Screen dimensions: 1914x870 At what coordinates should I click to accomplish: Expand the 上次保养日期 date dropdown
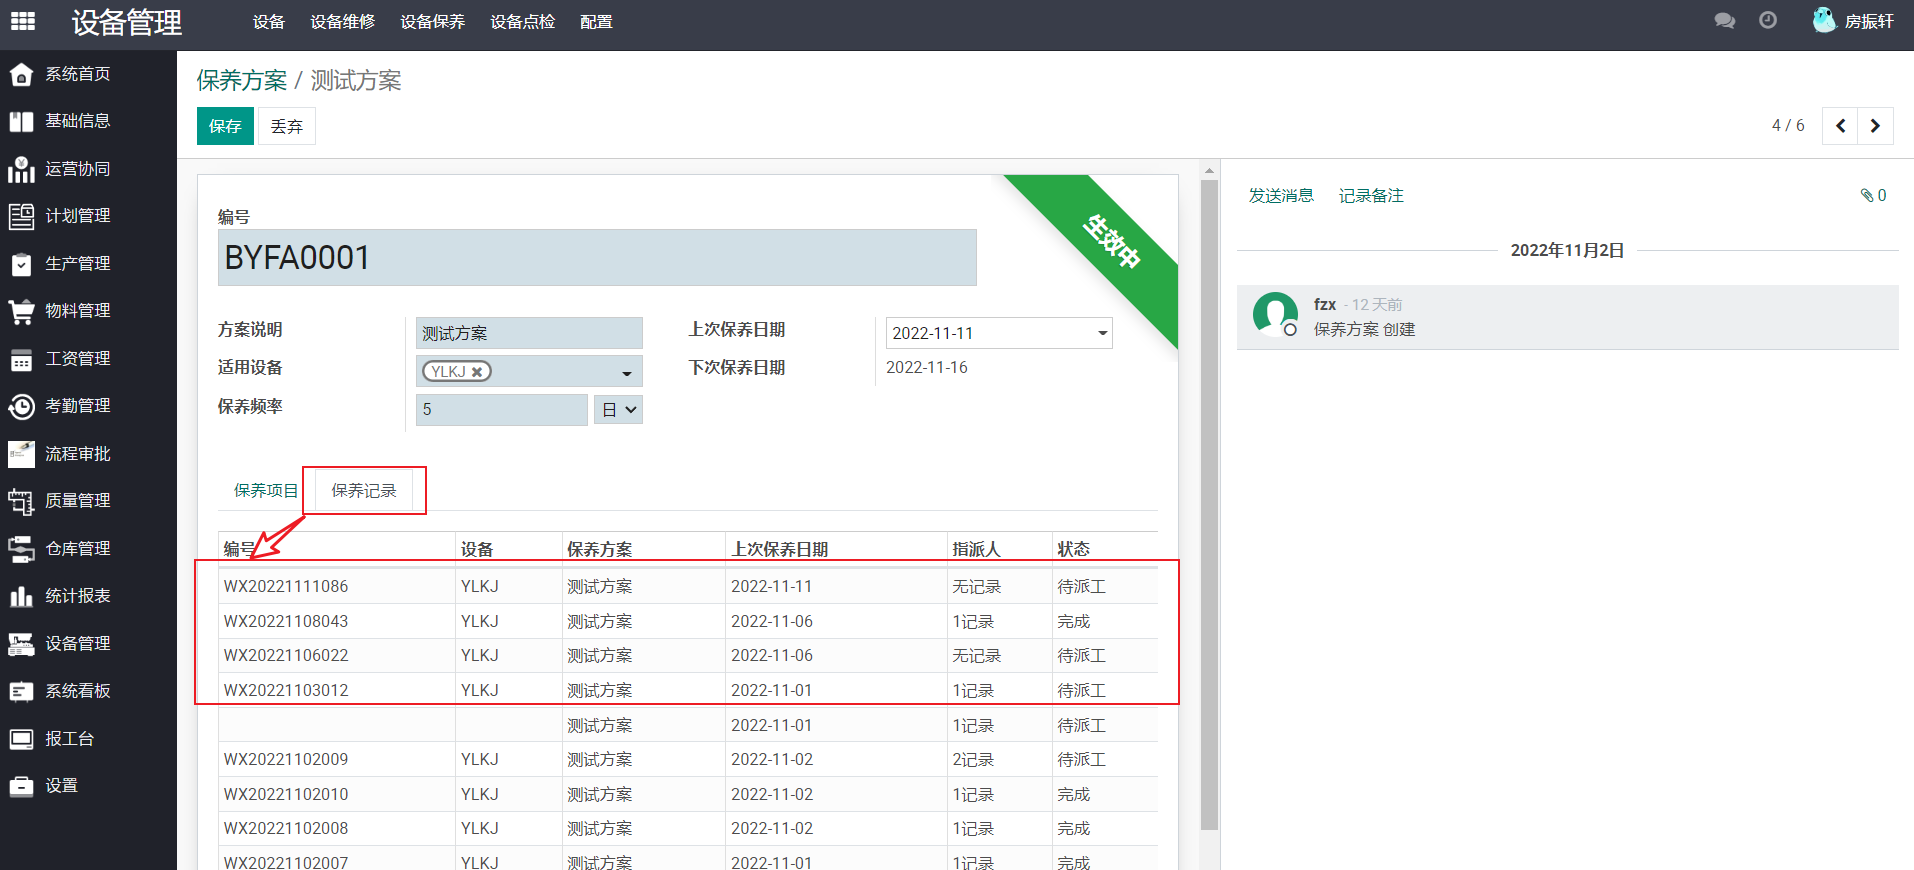coord(1102,333)
